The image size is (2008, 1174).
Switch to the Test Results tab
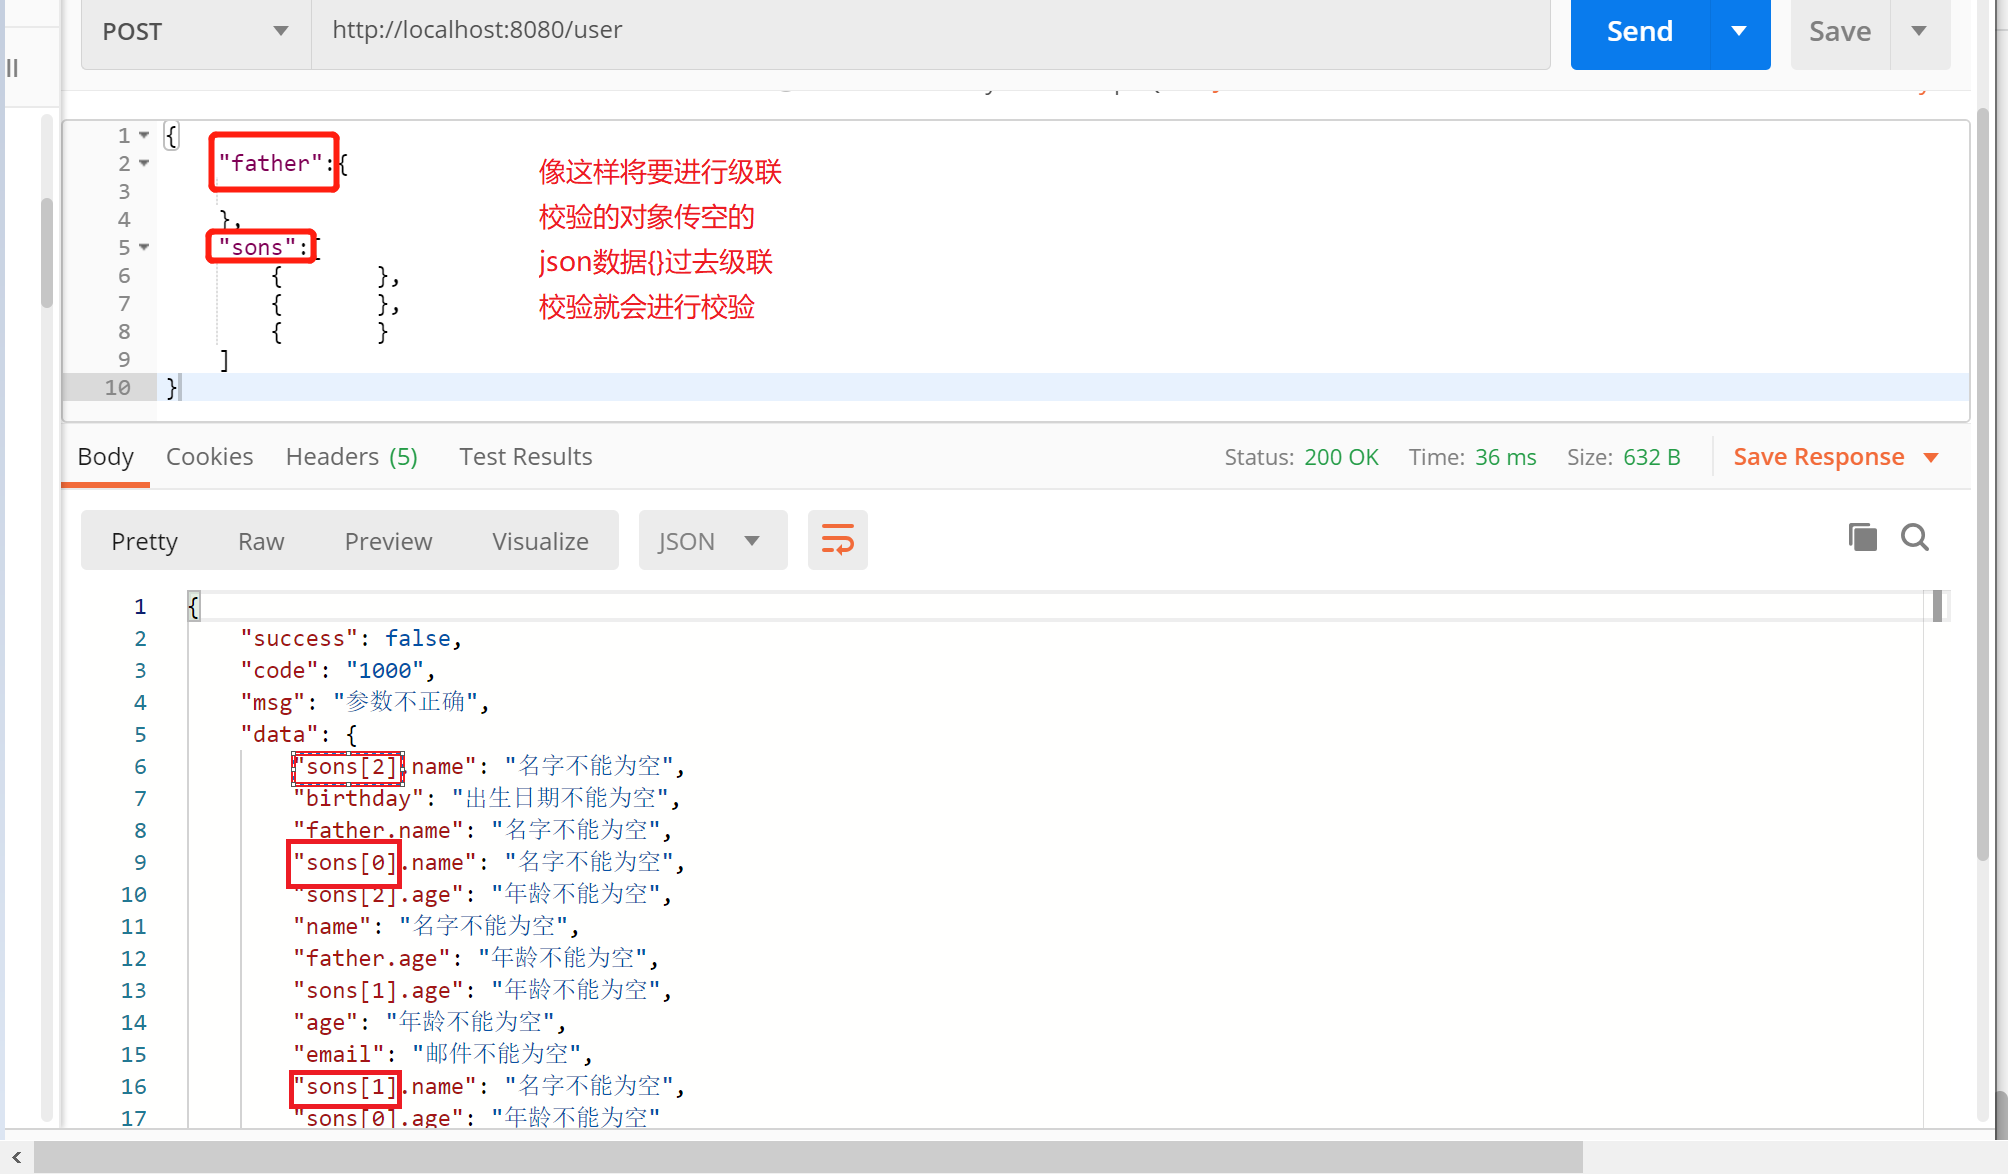525,457
